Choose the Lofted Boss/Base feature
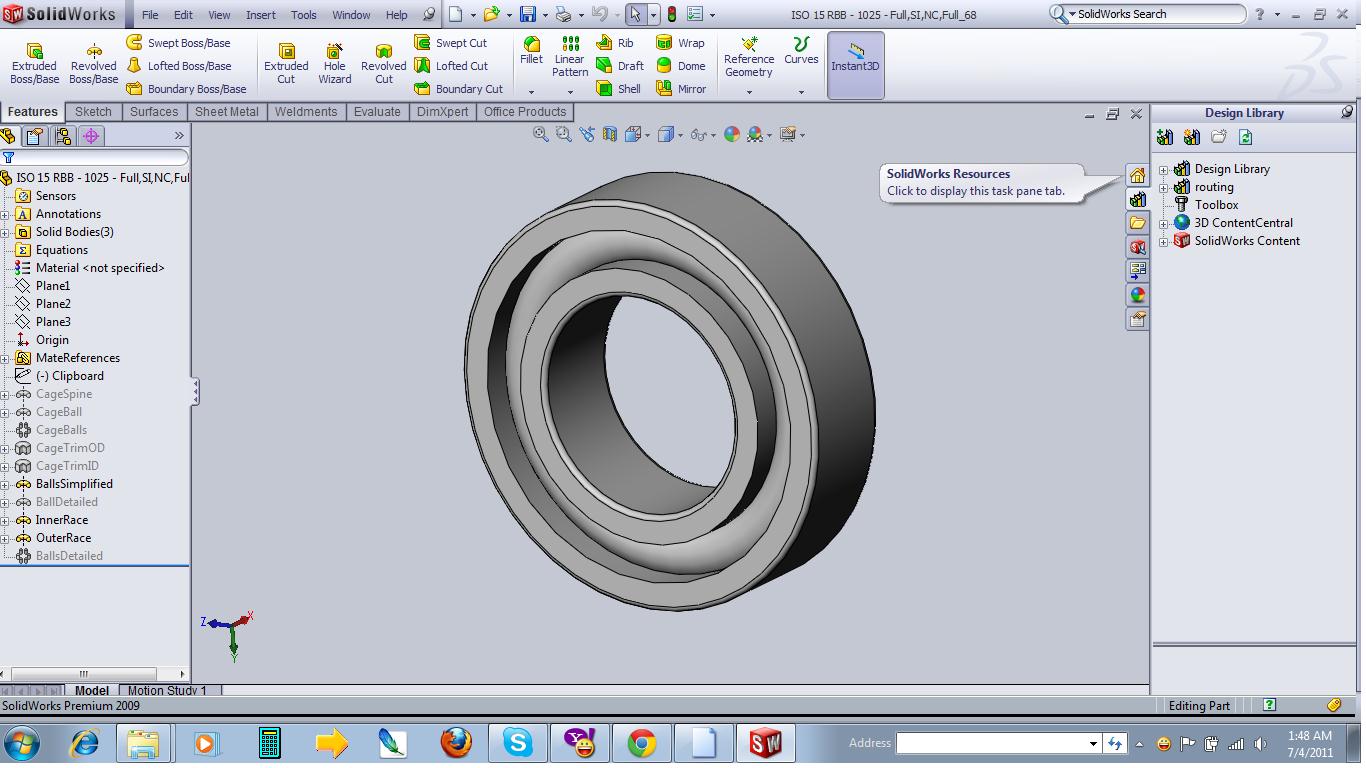 (178, 66)
